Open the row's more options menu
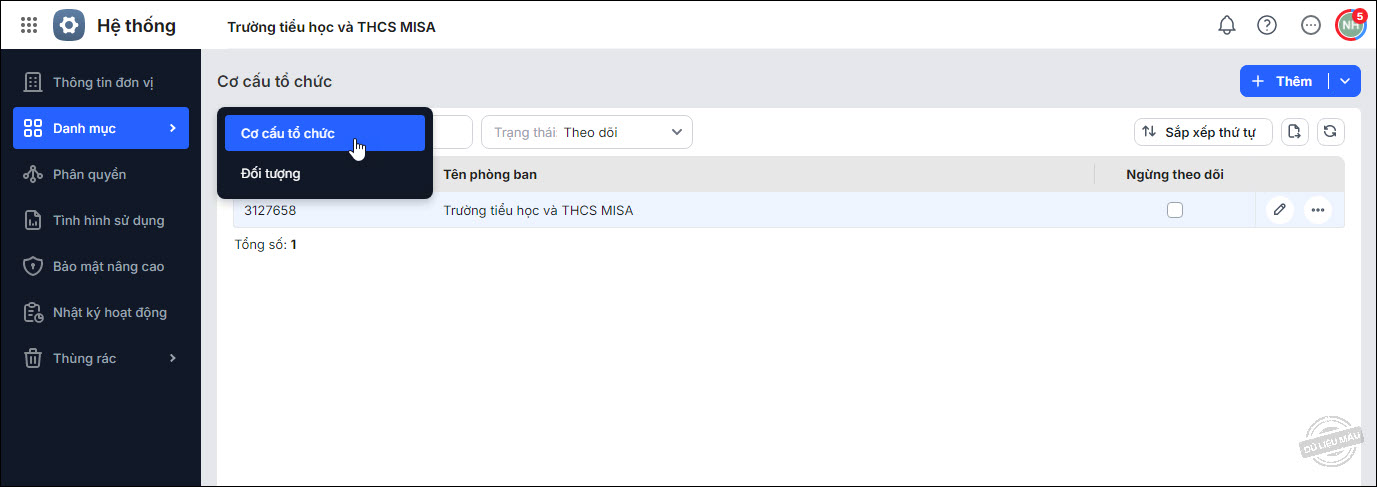This screenshot has width=1377, height=487. 1318,210
